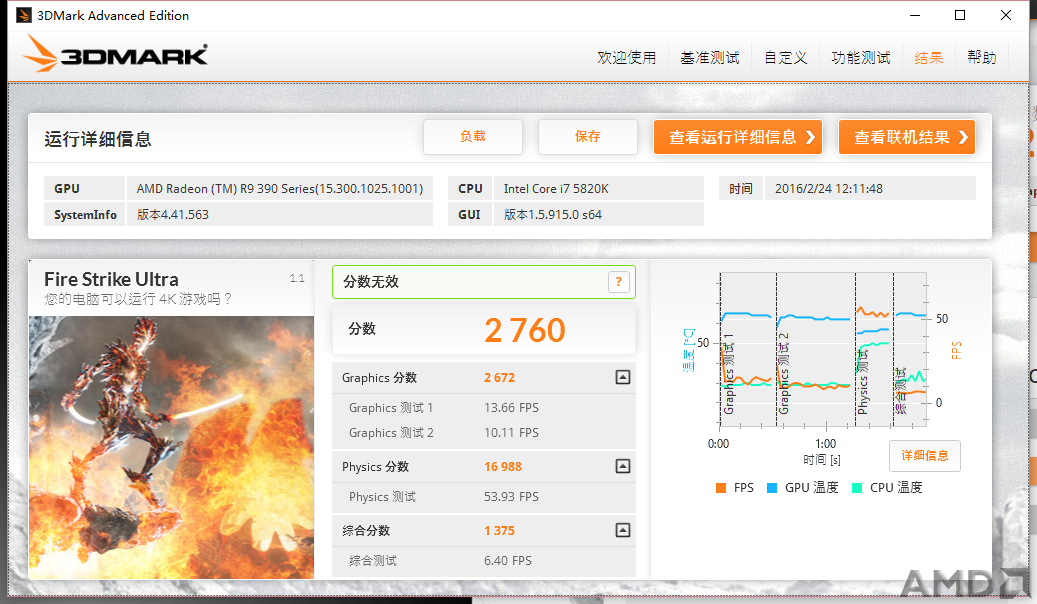Click the Physics score value 16 988
The height and width of the screenshot is (604, 1037).
click(x=503, y=466)
